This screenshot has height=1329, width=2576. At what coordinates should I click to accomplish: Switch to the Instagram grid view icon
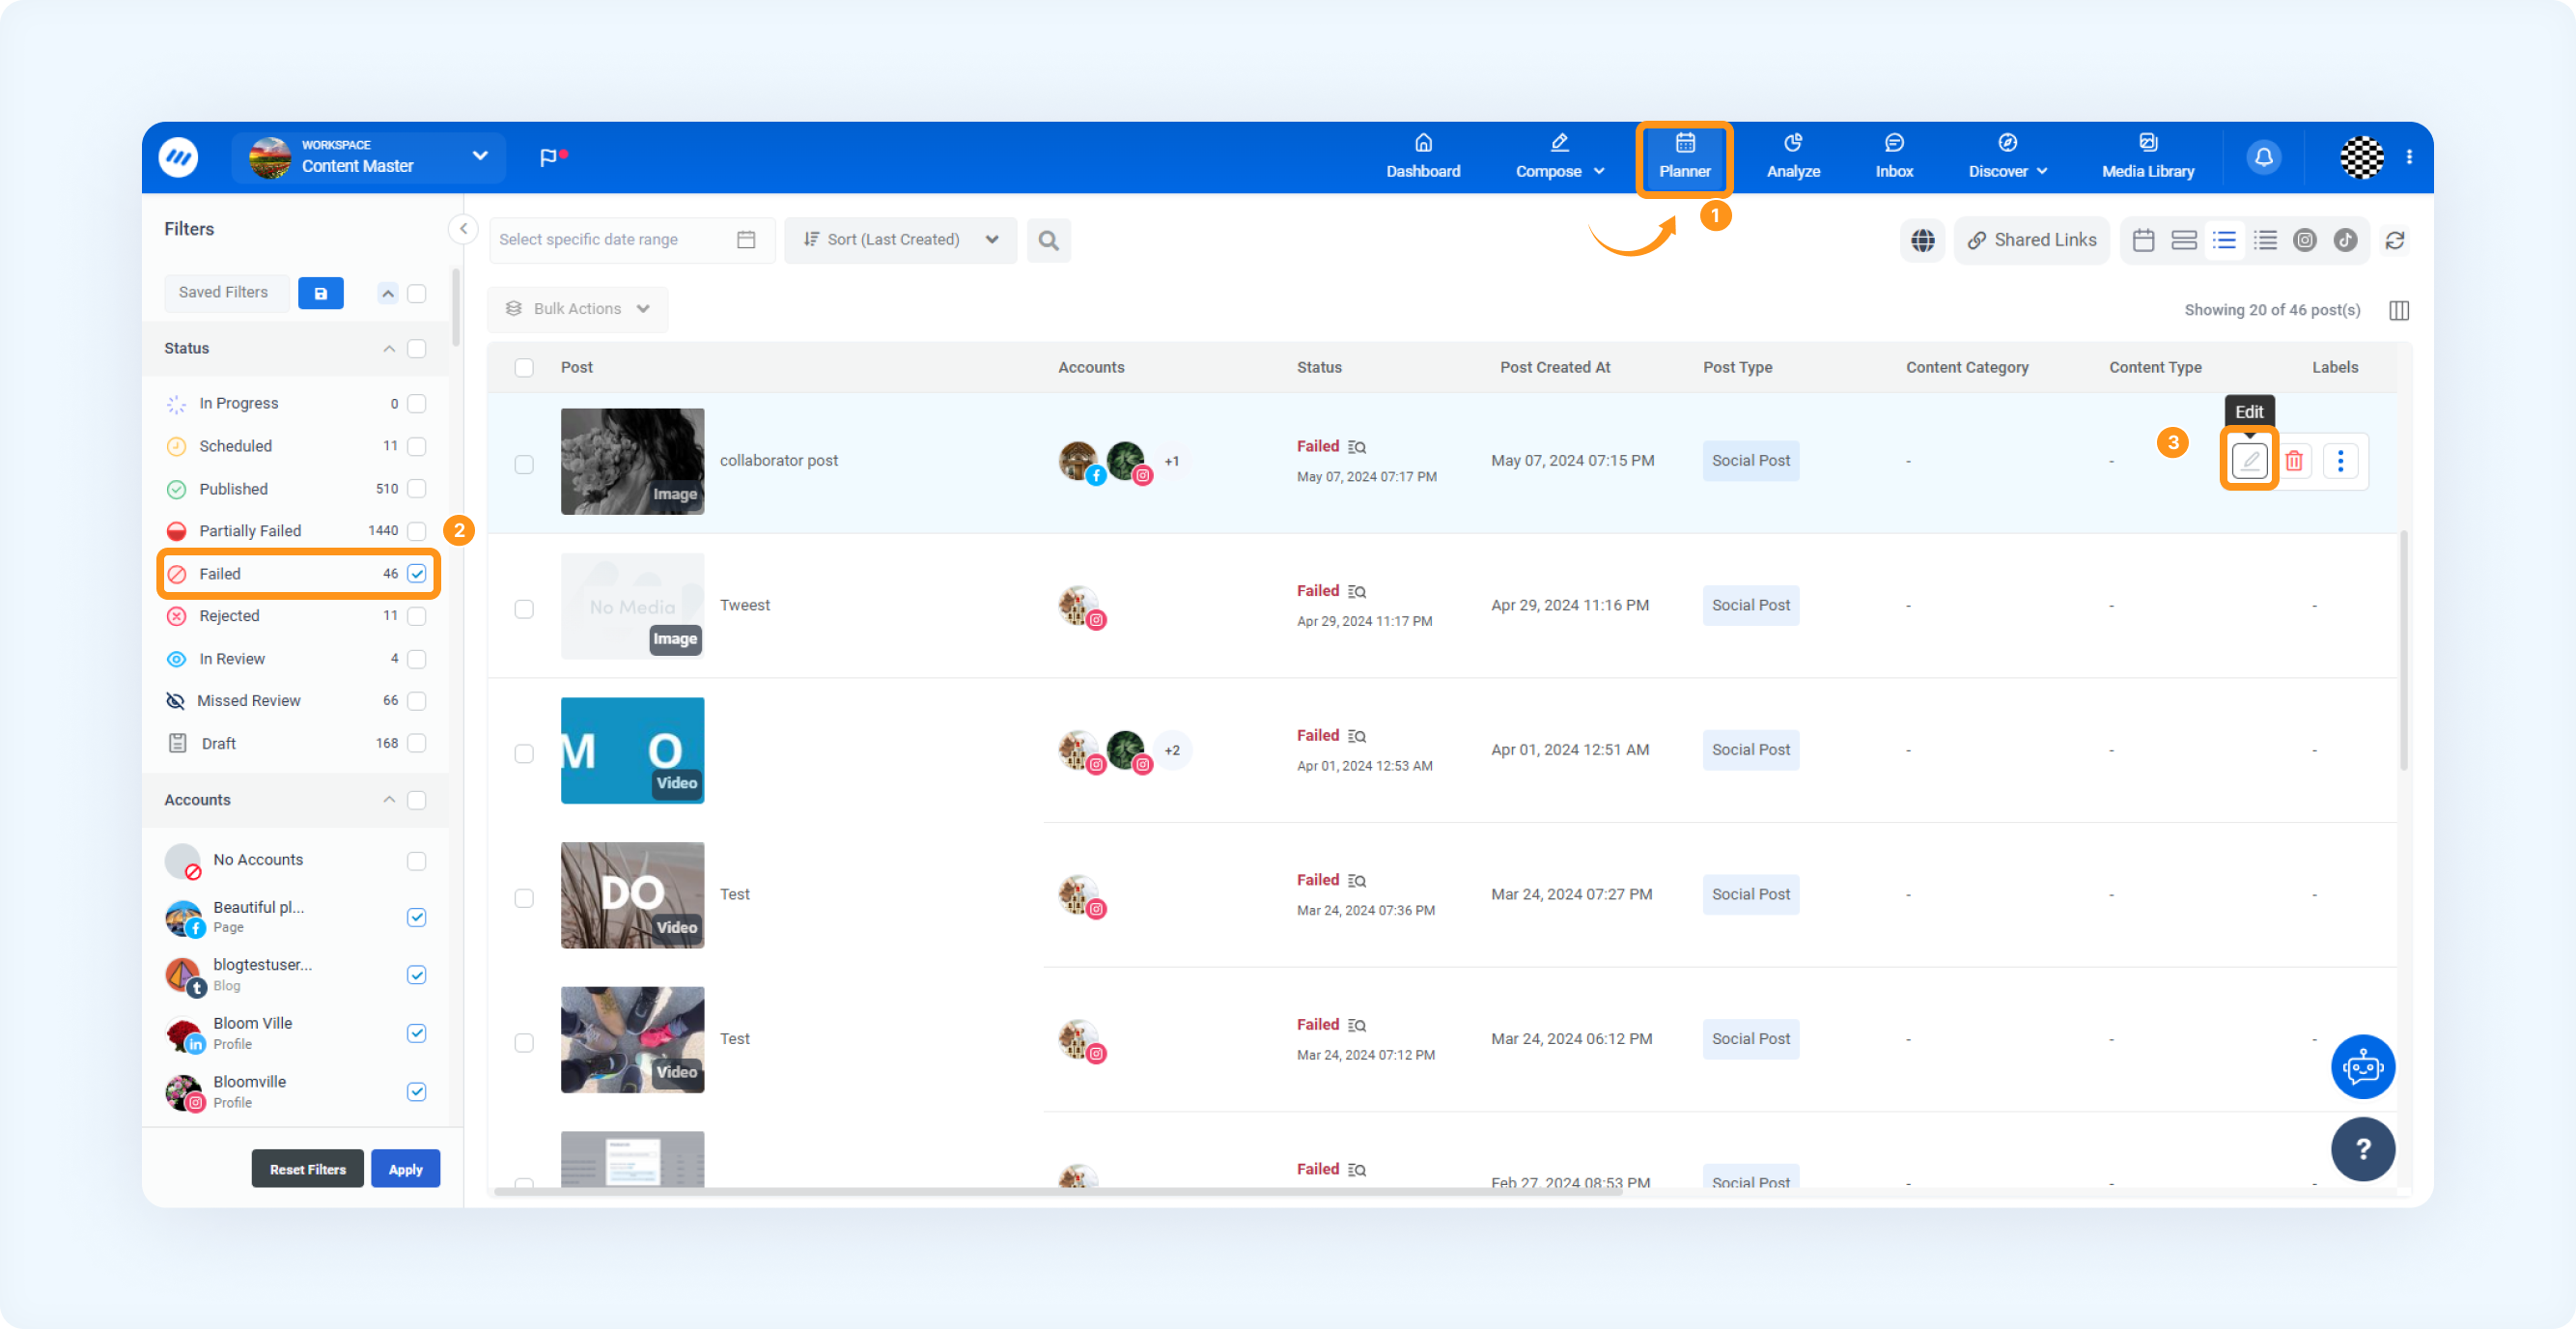tap(2304, 240)
